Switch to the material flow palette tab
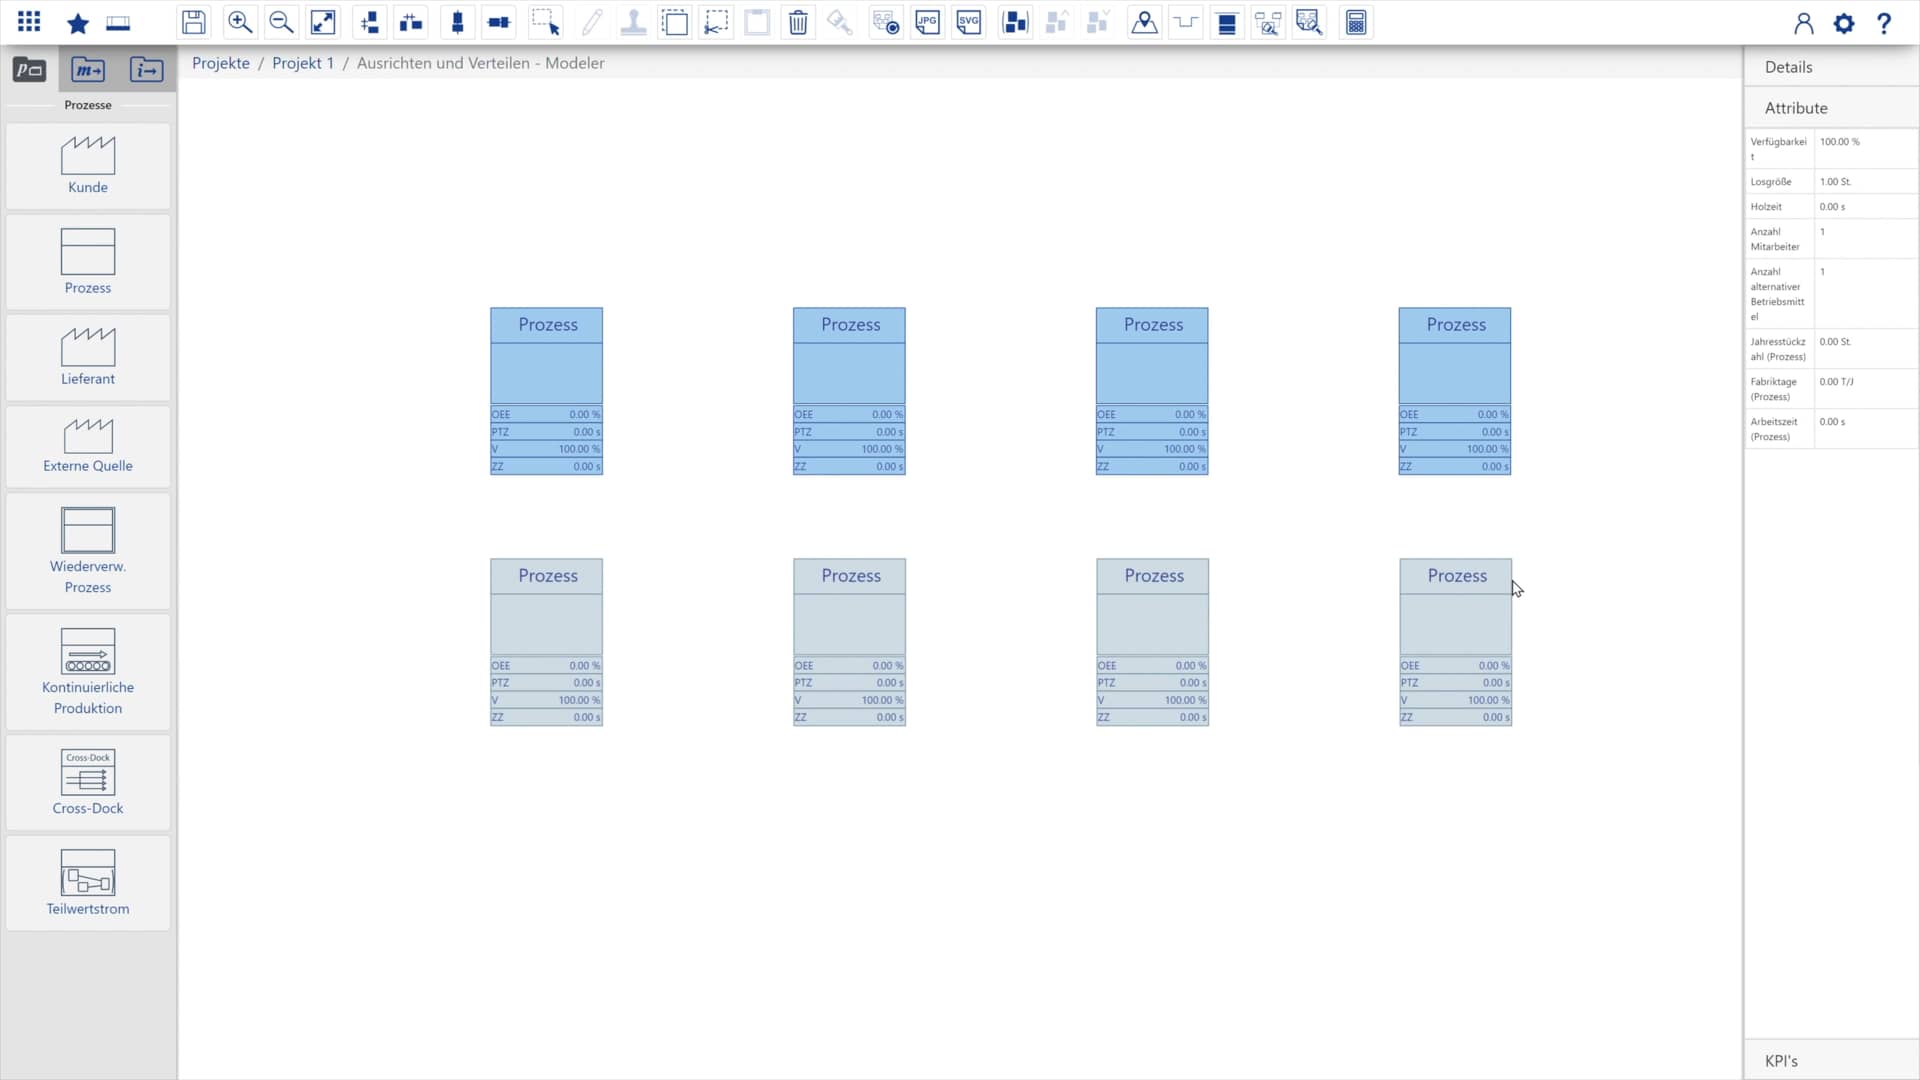The image size is (1920, 1080). [88, 70]
